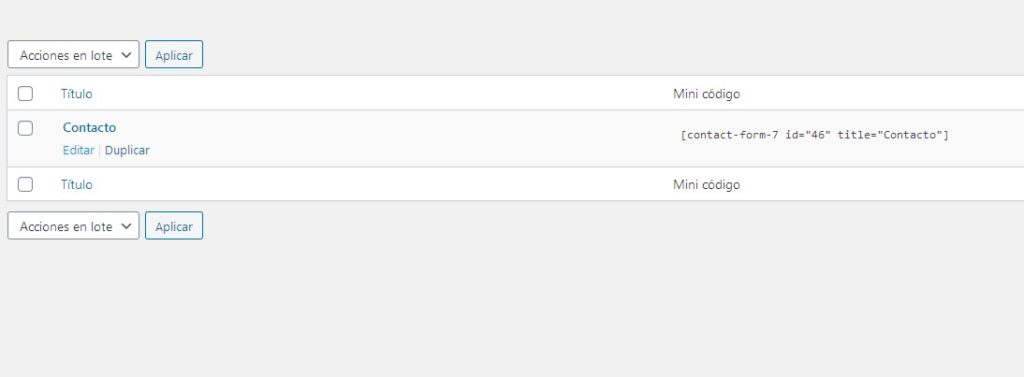Select the contact-form-7 shortcode field
This screenshot has height=377, width=1024.
coord(814,135)
